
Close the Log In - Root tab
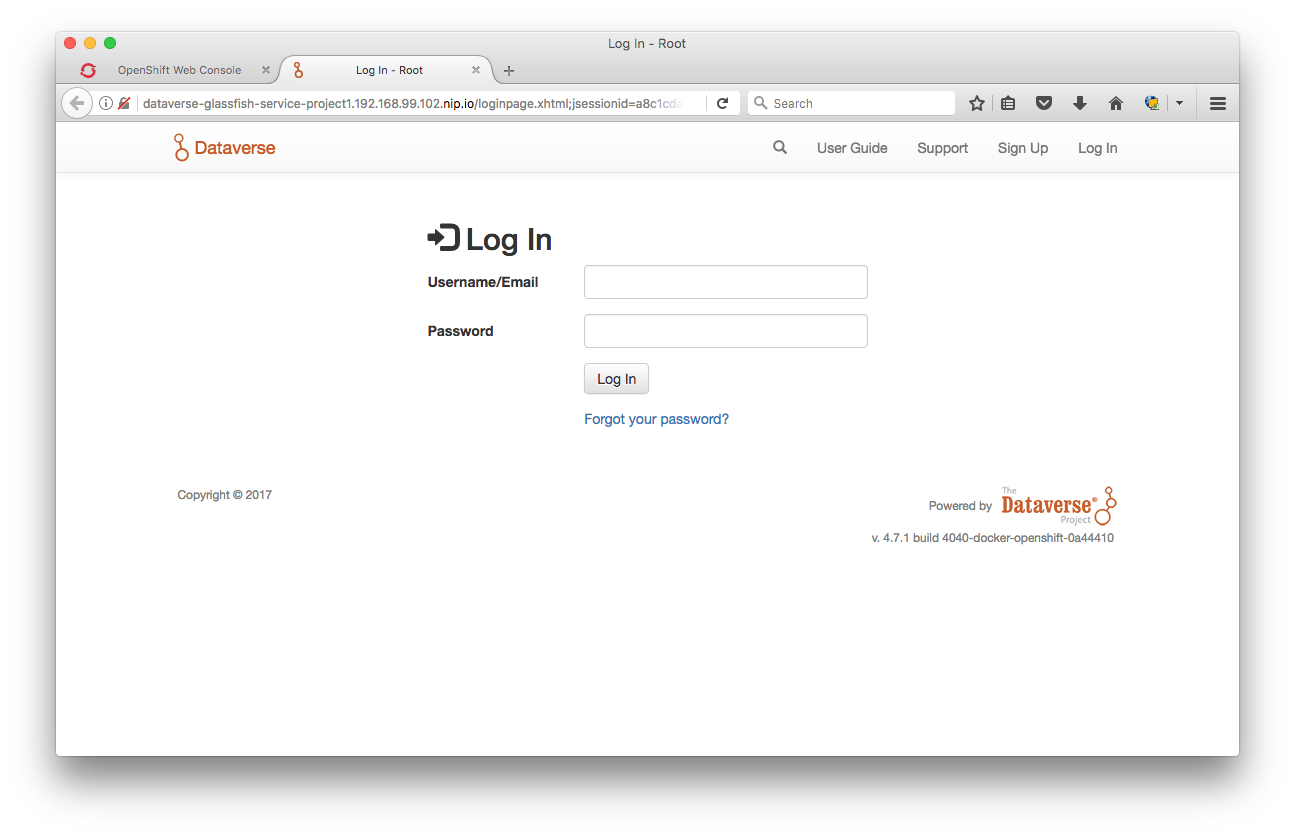click(476, 70)
